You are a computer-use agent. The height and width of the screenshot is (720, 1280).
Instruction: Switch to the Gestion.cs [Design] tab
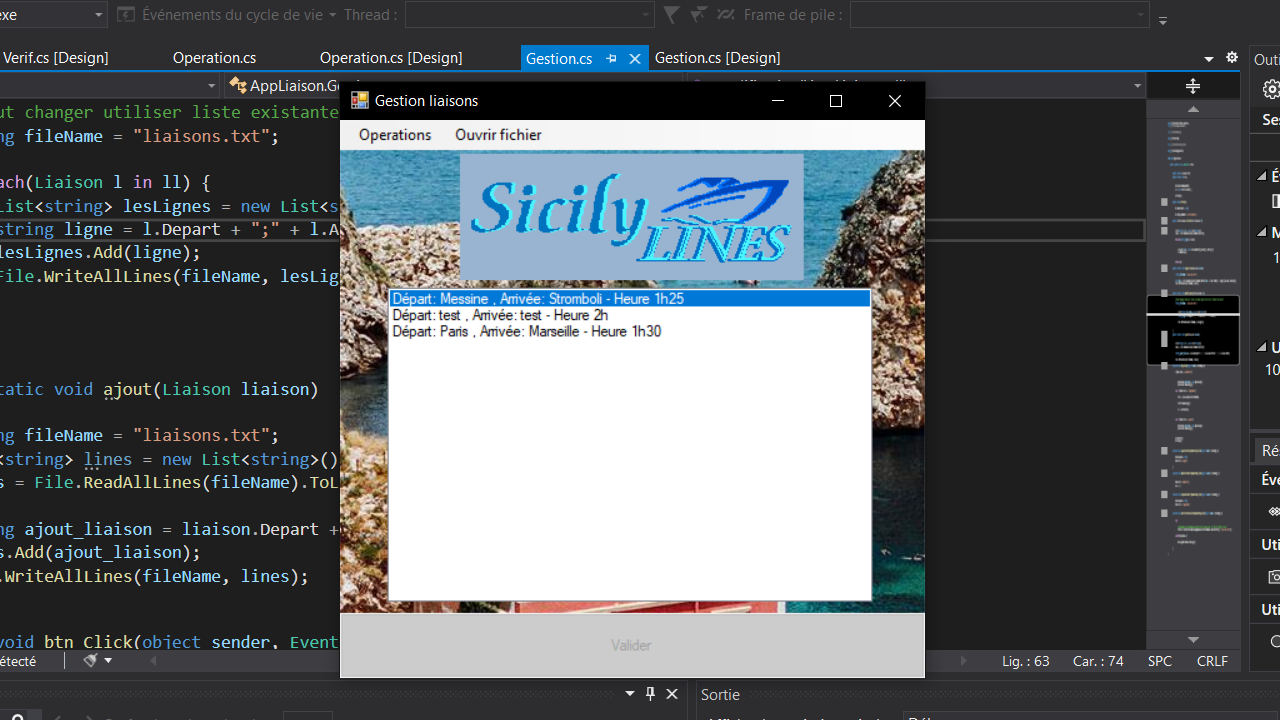click(717, 58)
